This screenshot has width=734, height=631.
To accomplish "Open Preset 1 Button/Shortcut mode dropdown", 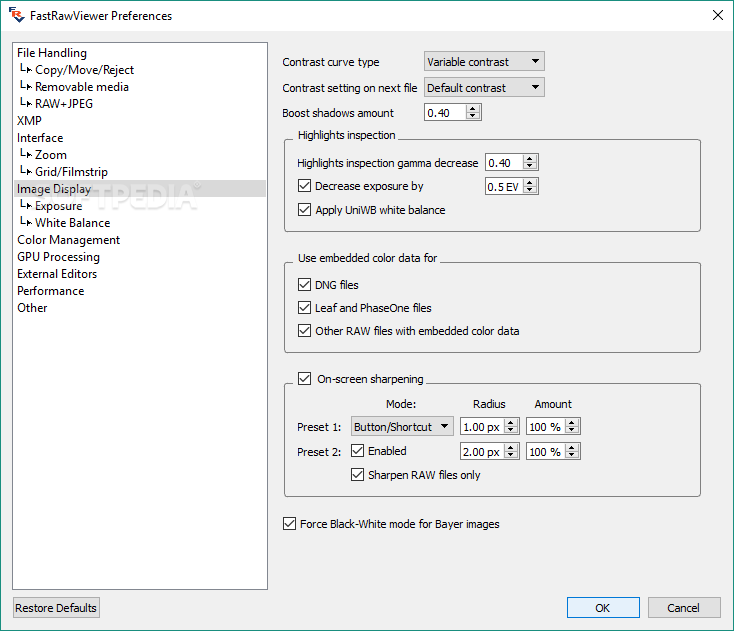I will pyautogui.click(x=402, y=427).
